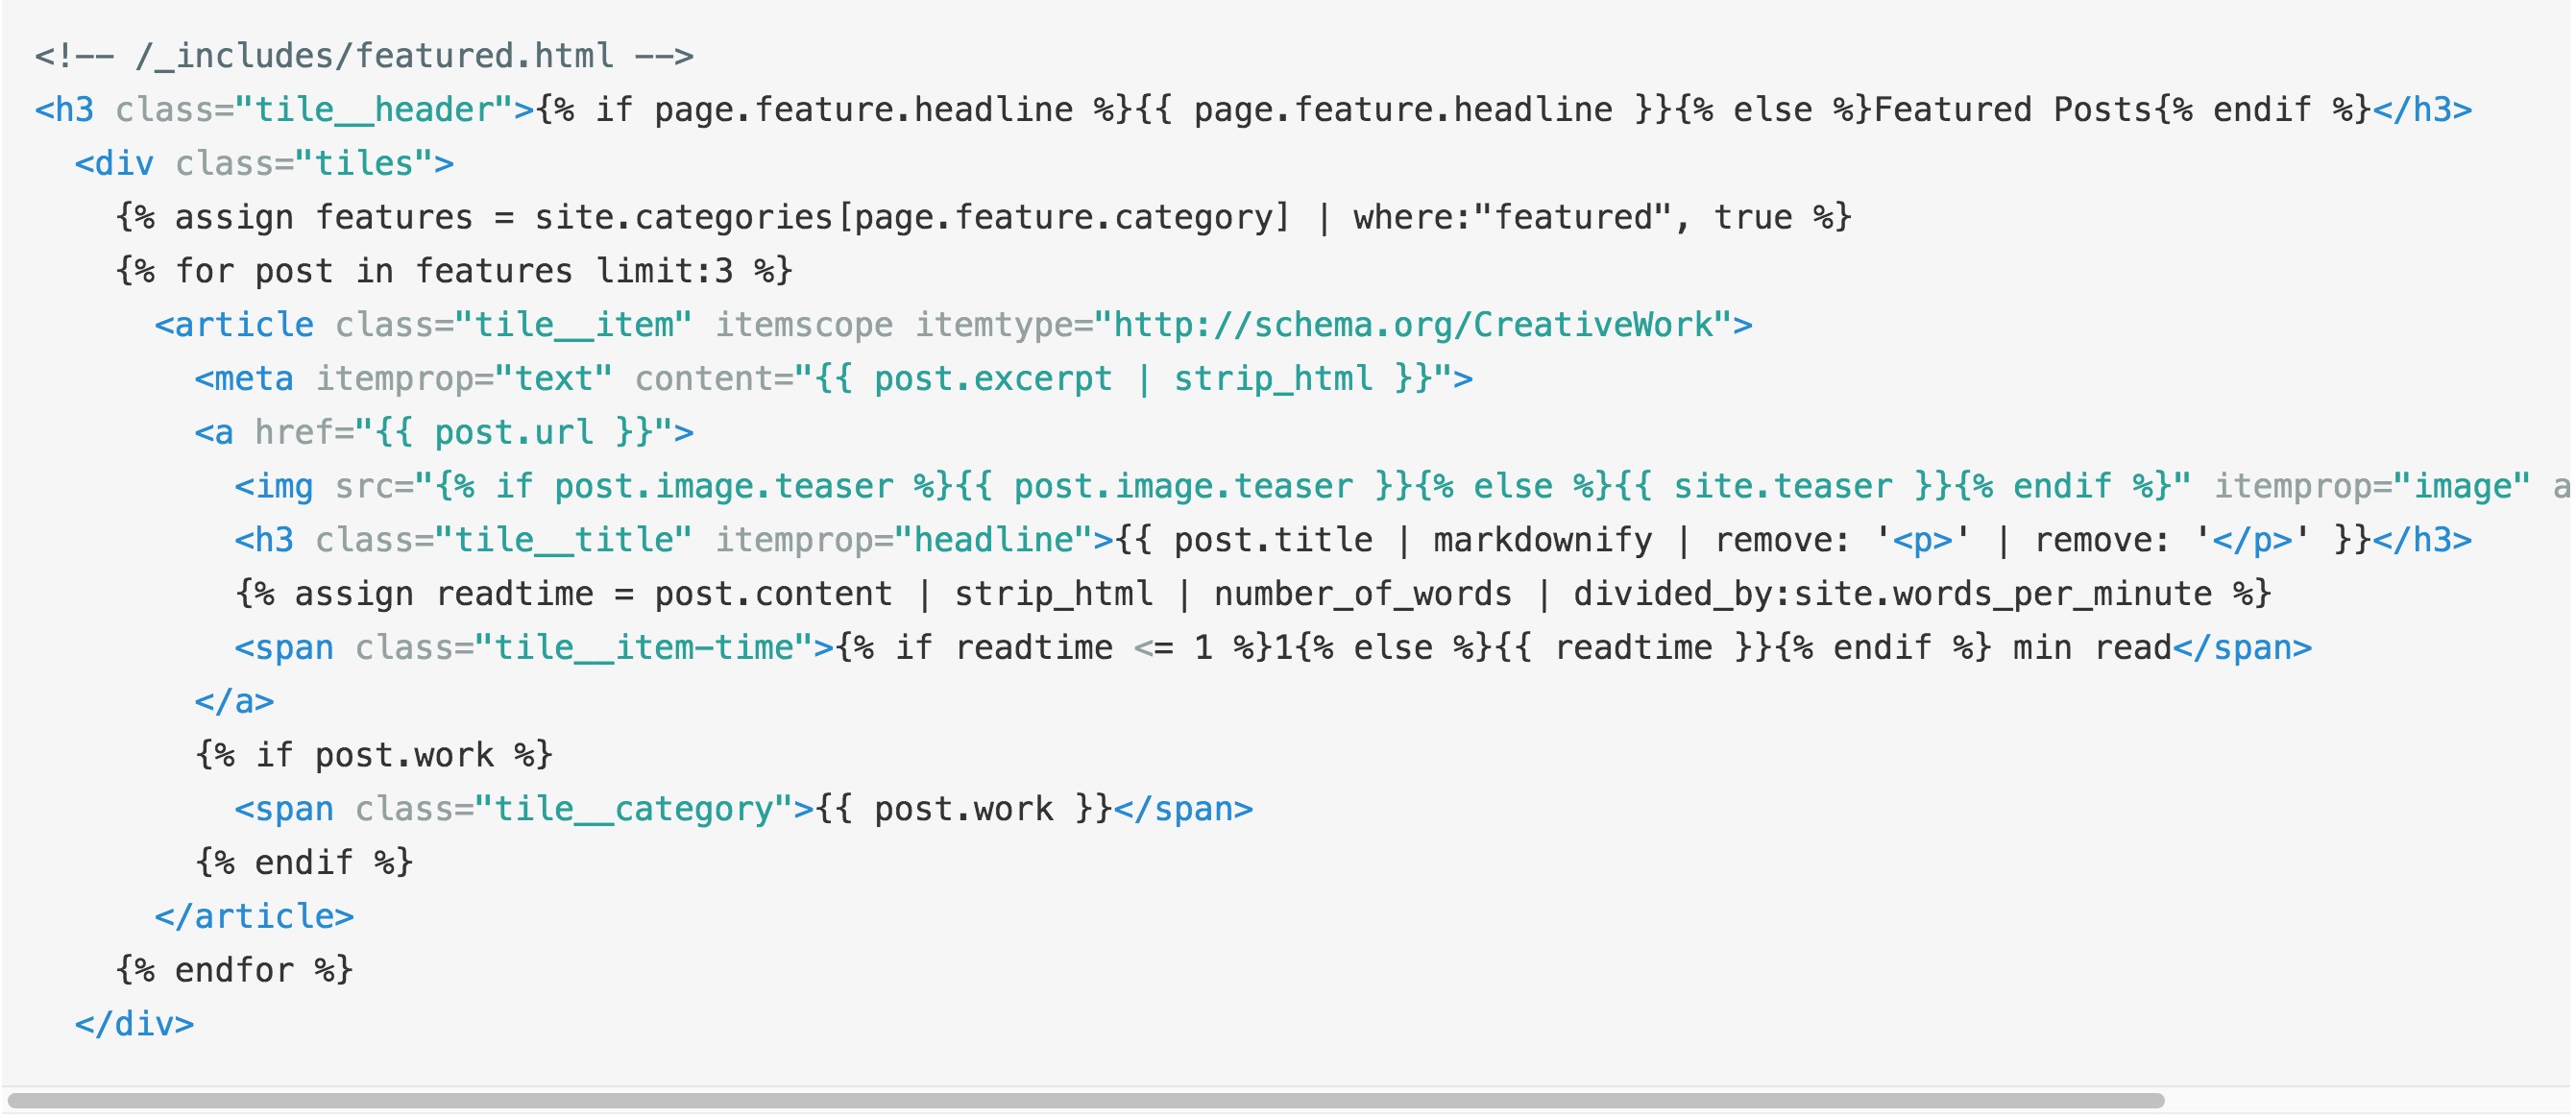Click the span tile__category line
Screen dimensions: 2576x1118
click(x=743, y=809)
